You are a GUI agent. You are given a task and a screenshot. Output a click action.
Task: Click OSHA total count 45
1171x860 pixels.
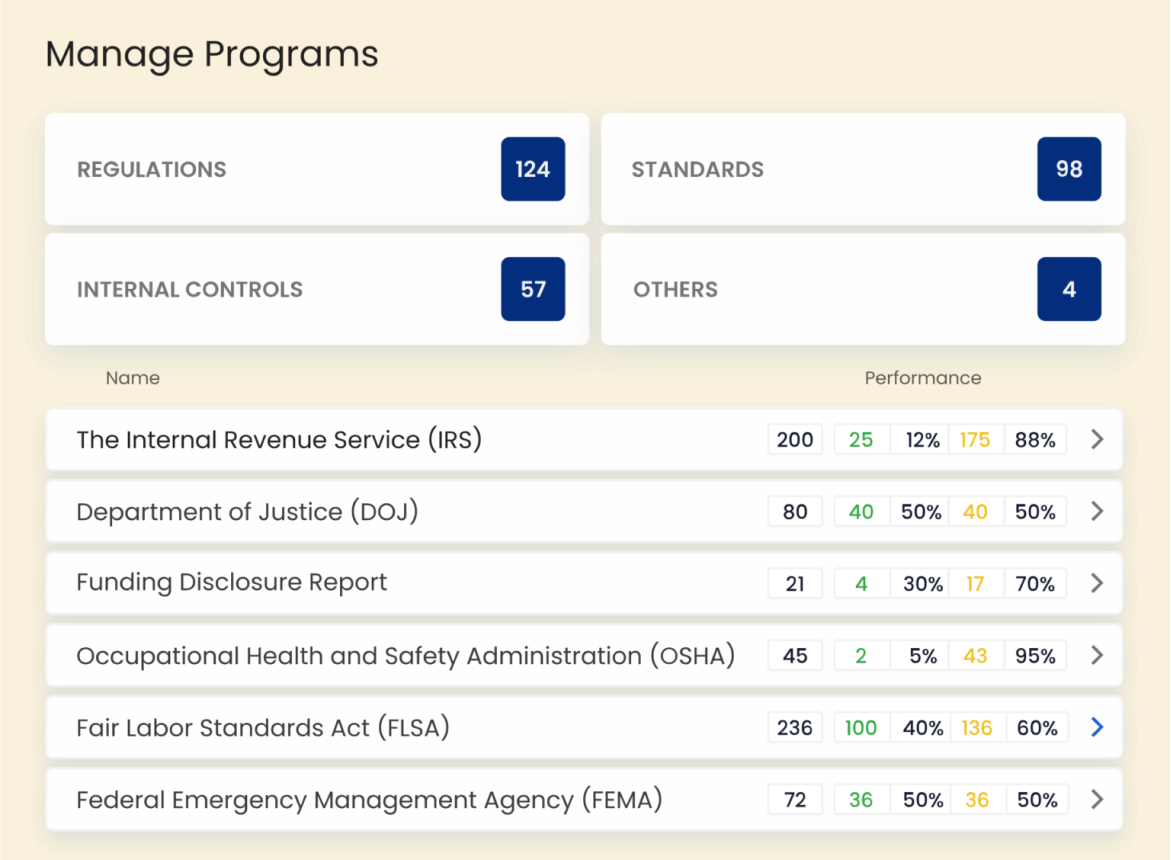pos(795,655)
